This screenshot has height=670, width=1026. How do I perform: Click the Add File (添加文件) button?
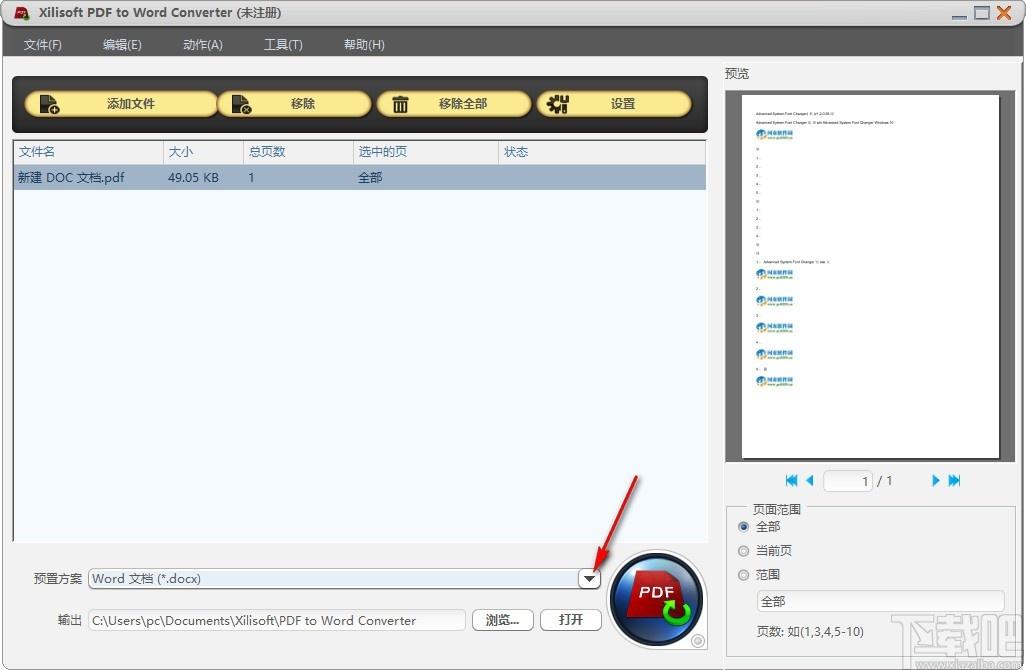tap(120, 104)
